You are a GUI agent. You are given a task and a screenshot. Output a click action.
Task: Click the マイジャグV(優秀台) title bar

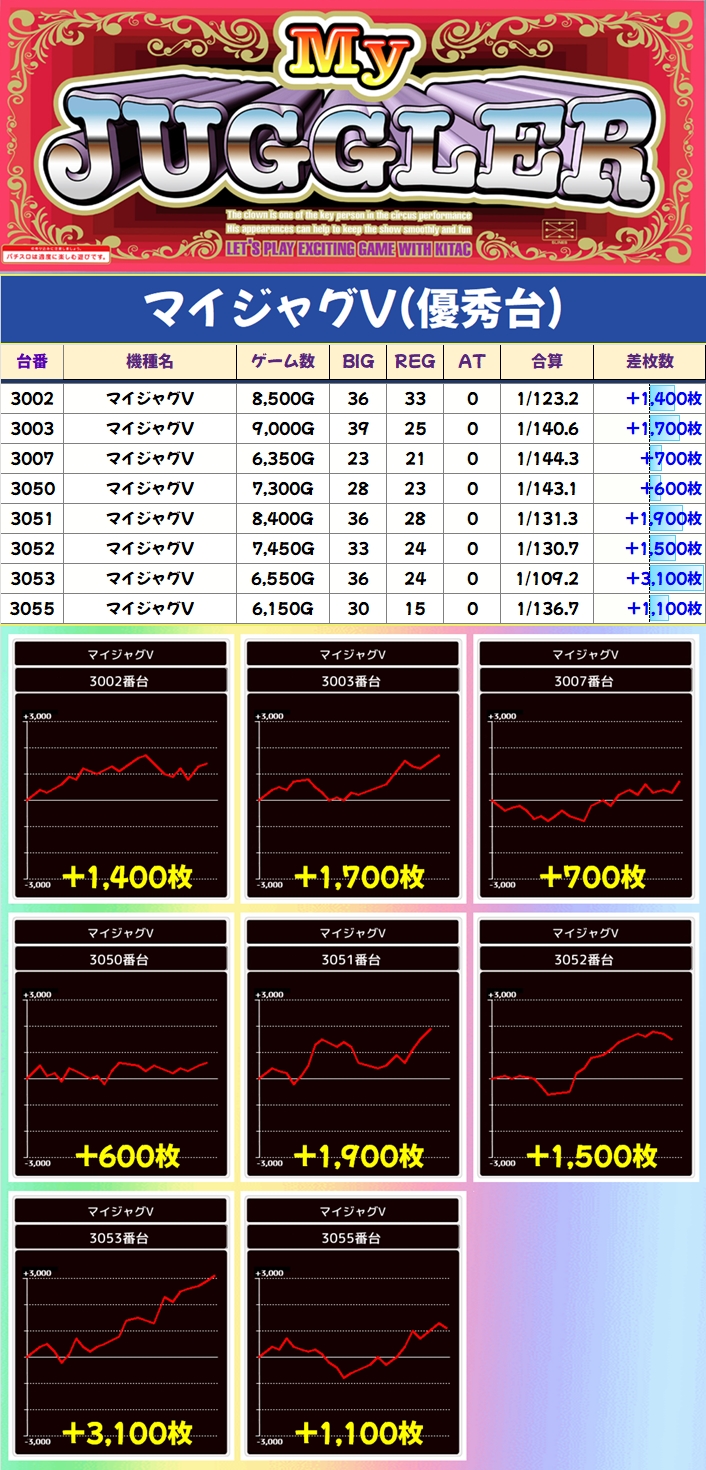pyautogui.click(x=353, y=311)
